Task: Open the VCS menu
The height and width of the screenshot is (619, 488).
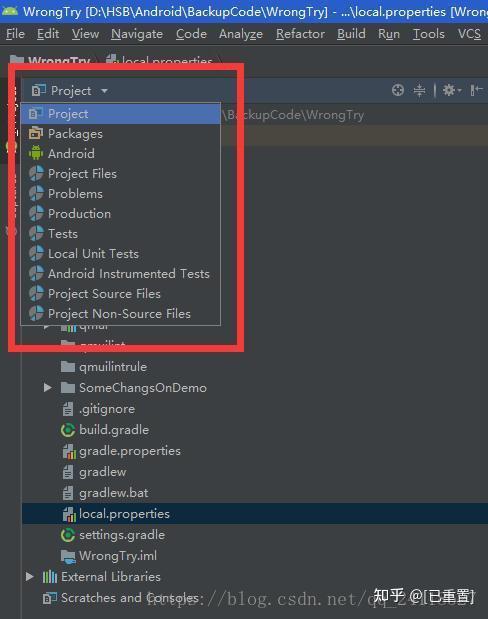Action: point(469,34)
